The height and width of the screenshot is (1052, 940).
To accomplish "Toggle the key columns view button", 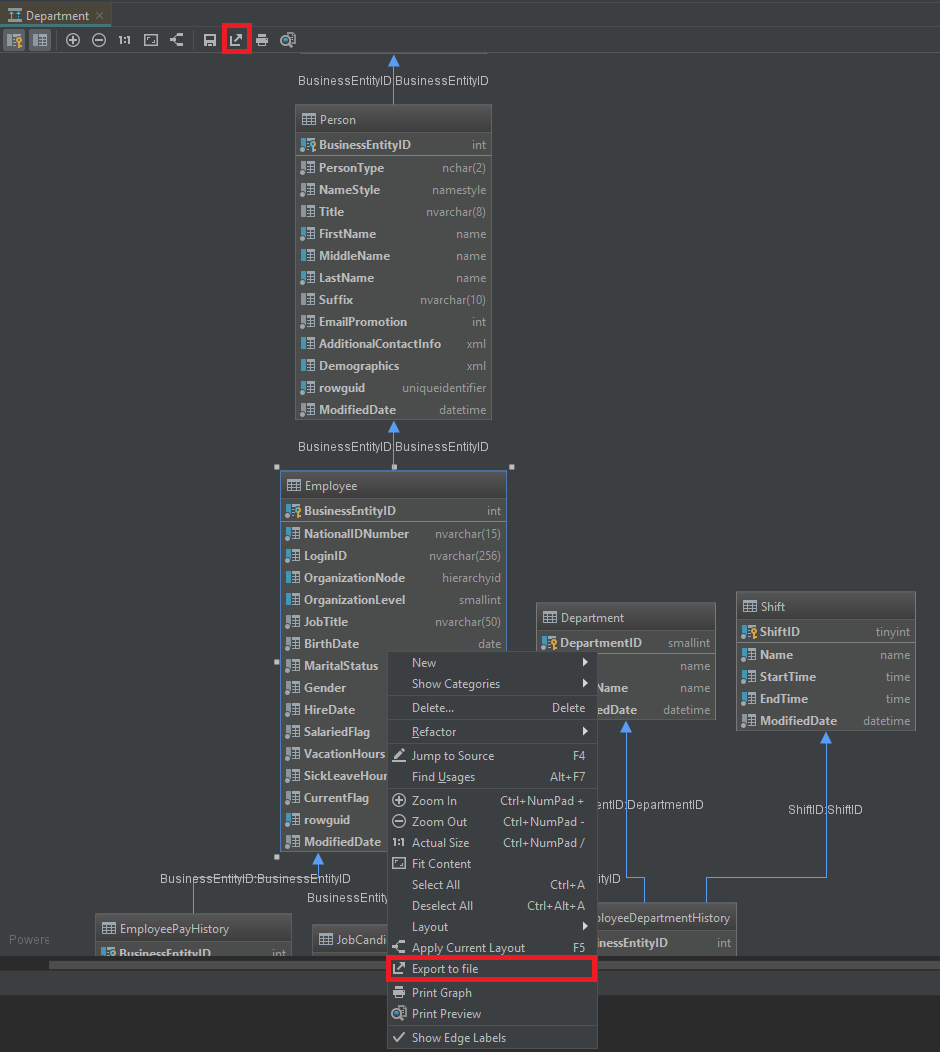I will click(x=15, y=40).
